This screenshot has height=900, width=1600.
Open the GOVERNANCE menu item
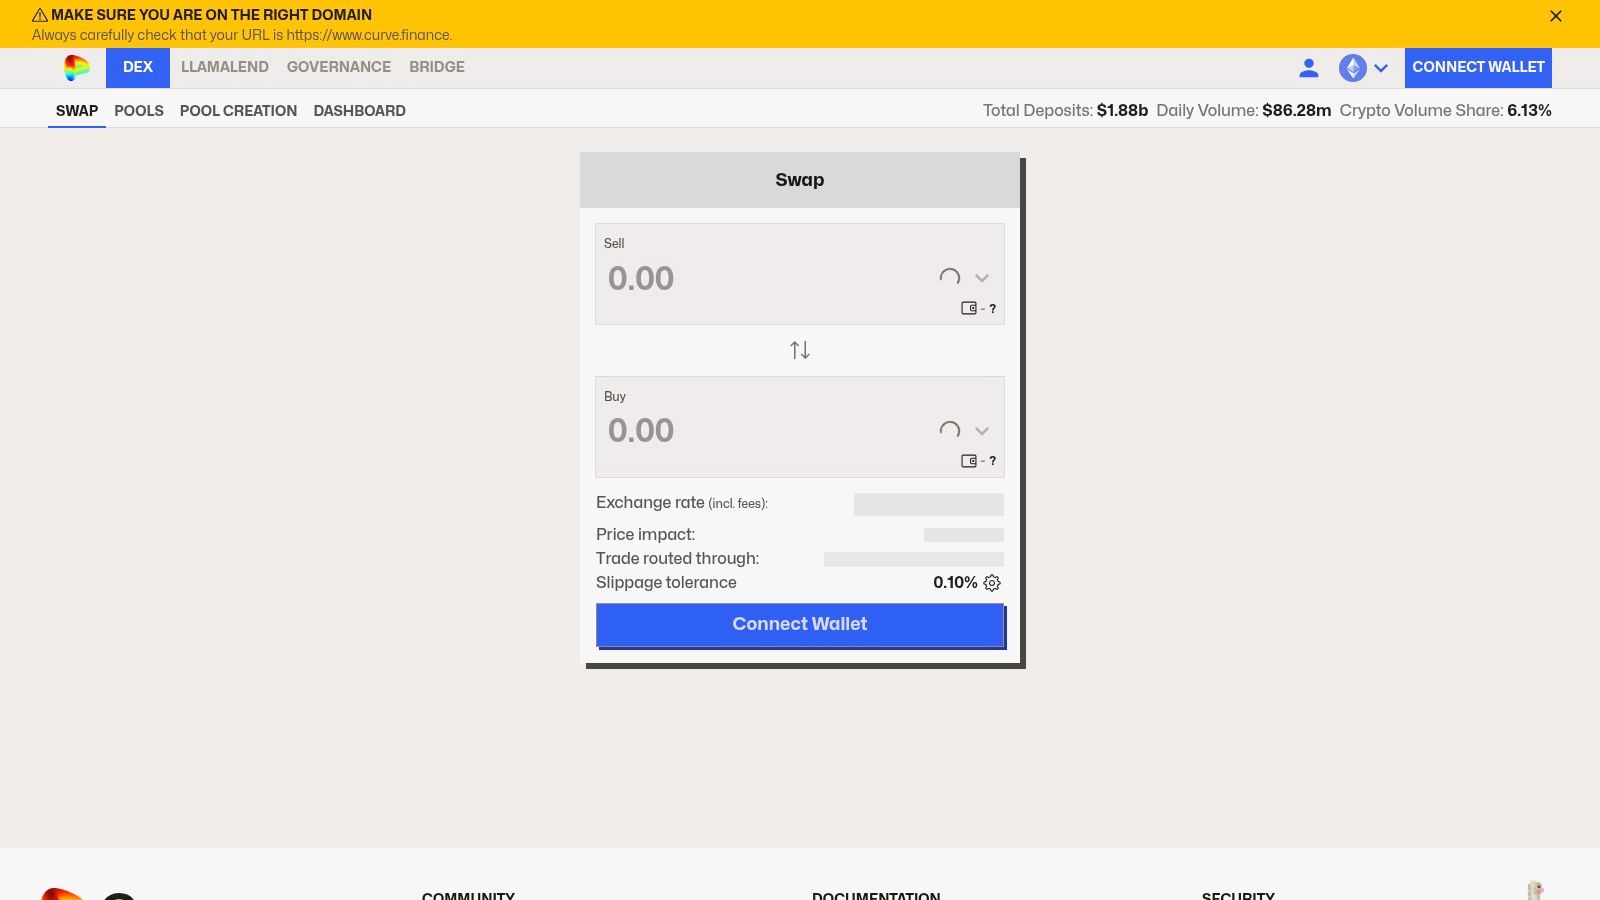pos(338,67)
